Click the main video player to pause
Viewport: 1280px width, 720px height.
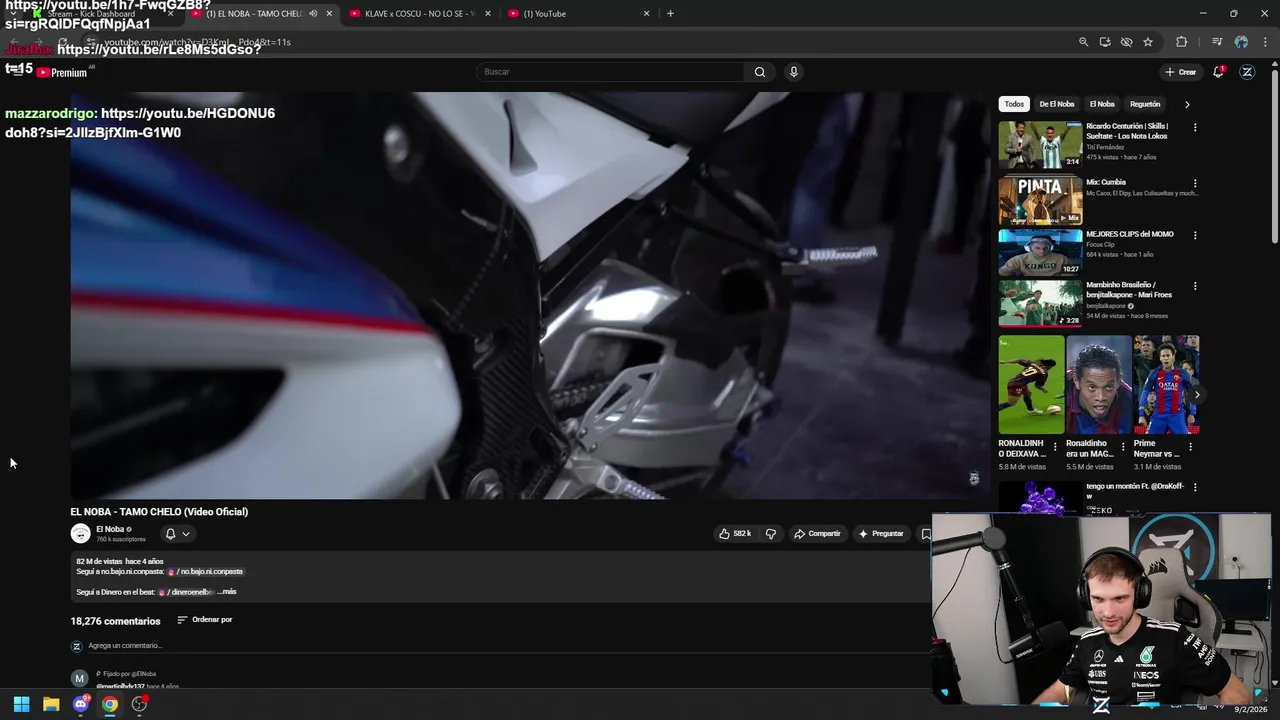pos(530,295)
